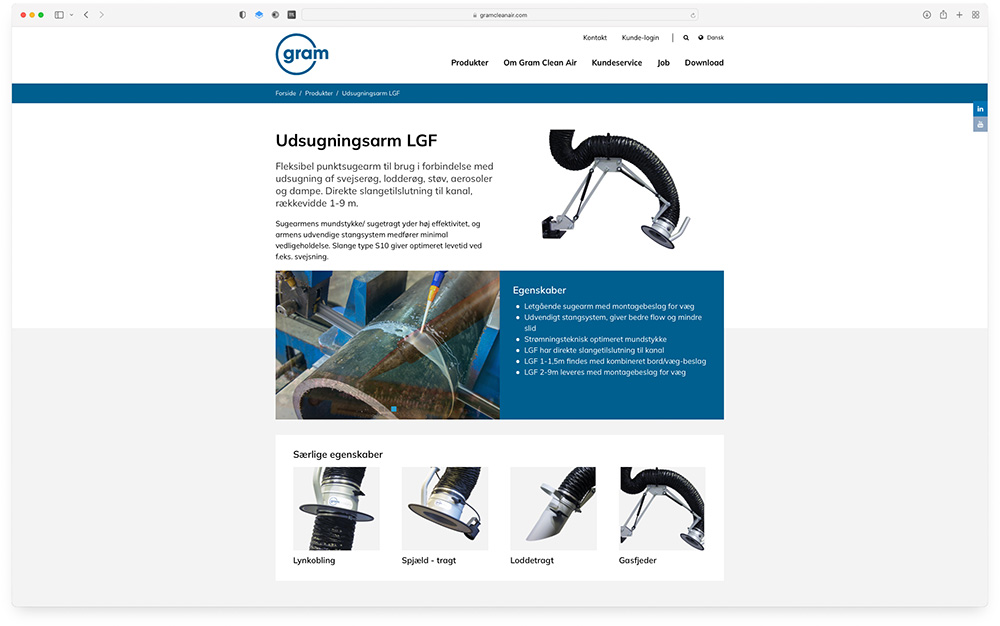Click the privacy shield icon in toolbar
Screen dimensions: 1000x626
(x=242, y=15)
